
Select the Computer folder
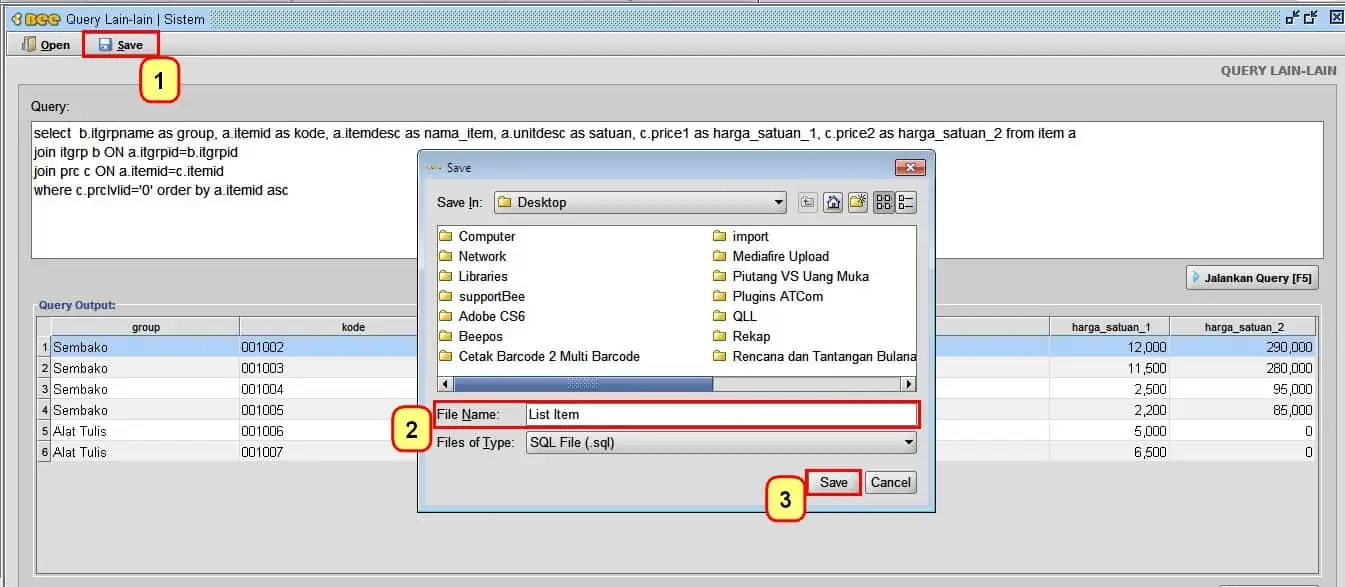(x=478, y=236)
